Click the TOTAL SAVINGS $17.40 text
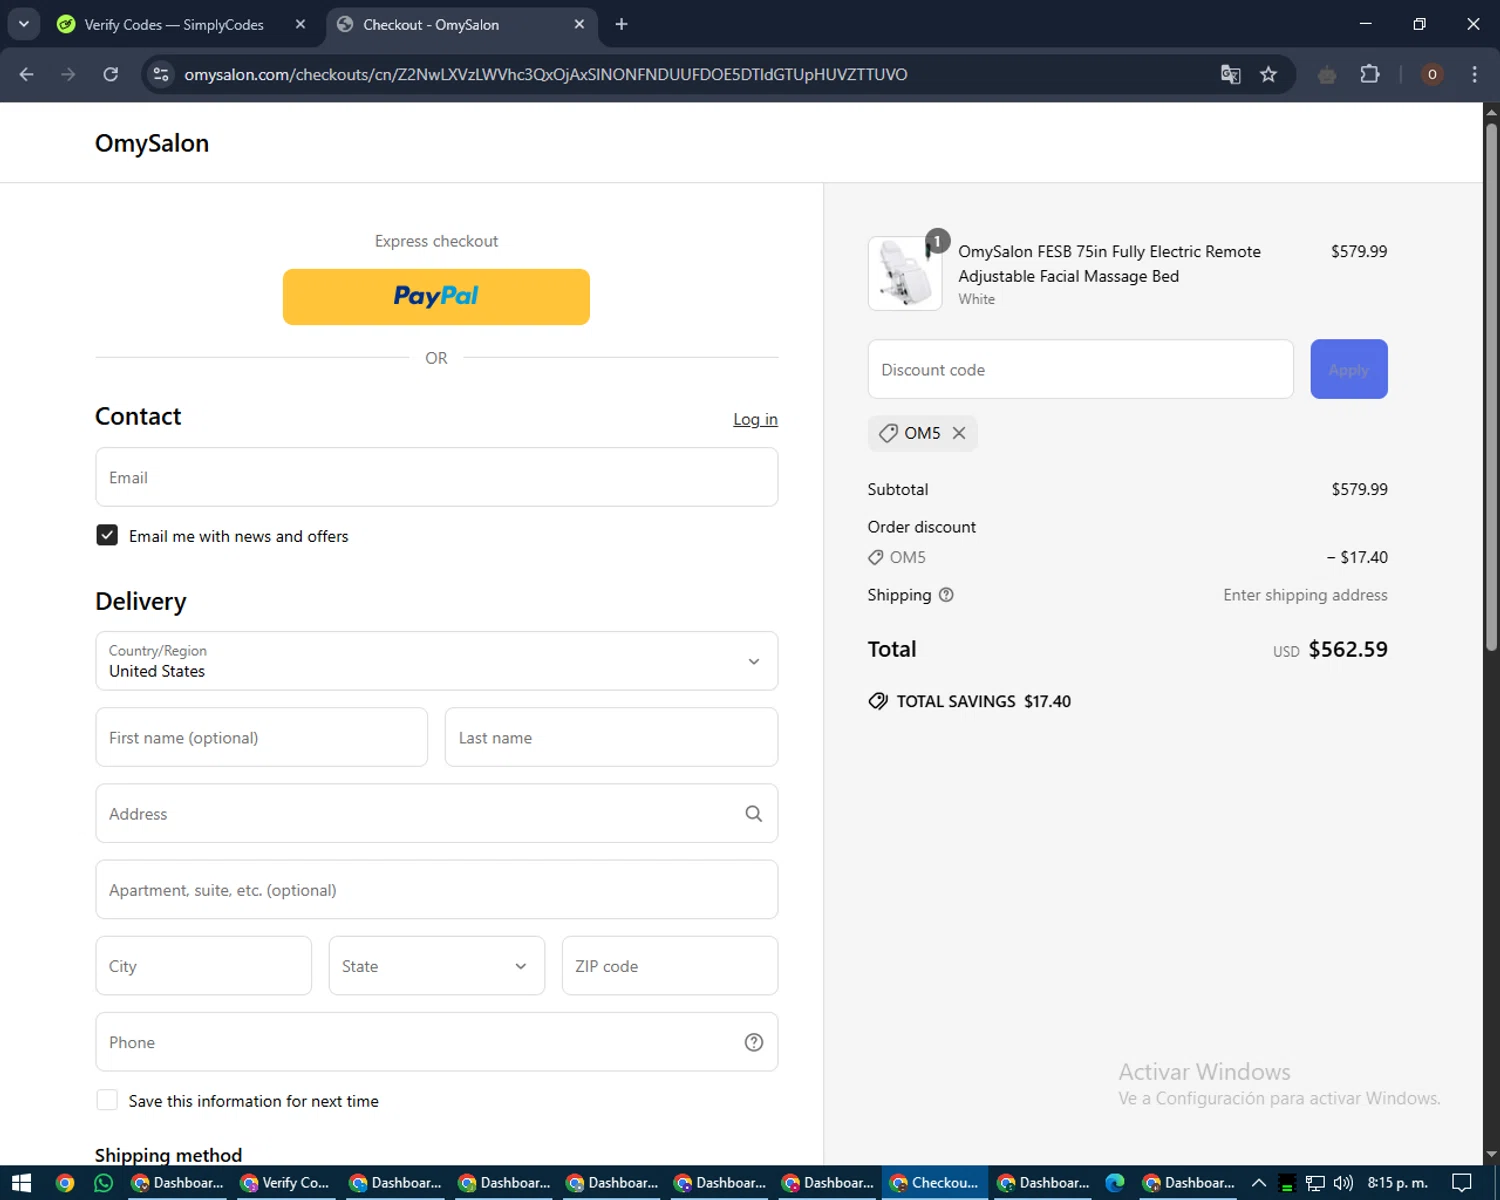Image resolution: width=1500 pixels, height=1200 pixels. pyautogui.click(x=983, y=701)
